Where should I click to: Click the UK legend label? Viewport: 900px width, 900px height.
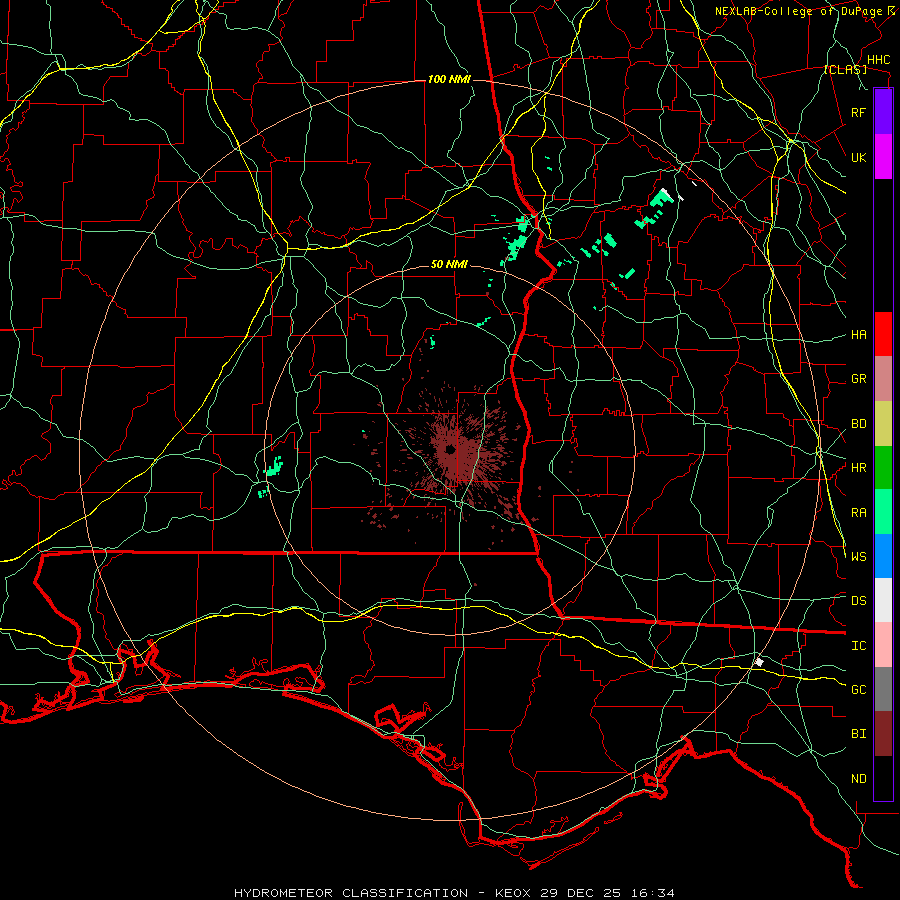click(858, 157)
